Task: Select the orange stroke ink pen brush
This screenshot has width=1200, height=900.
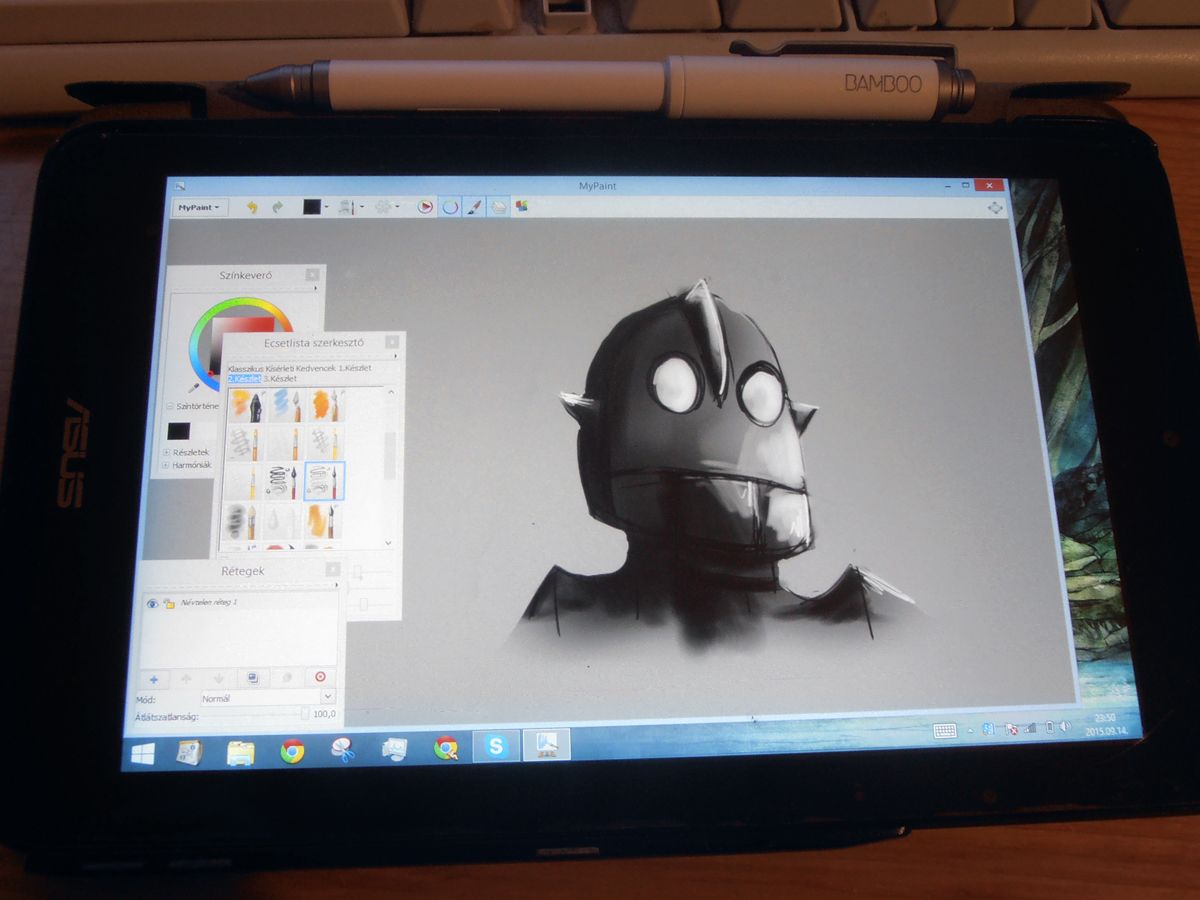Action: [x=245, y=405]
